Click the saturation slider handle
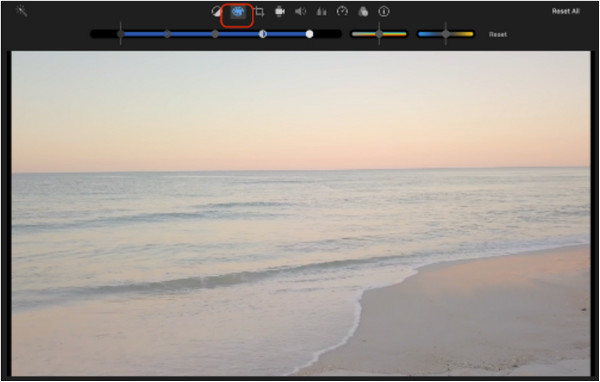 [379, 34]
